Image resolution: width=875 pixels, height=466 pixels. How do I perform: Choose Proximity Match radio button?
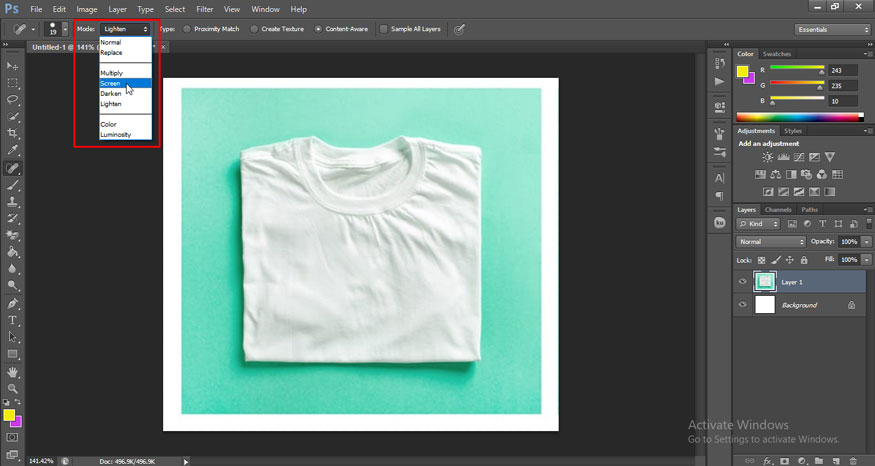tap(187, 29)
